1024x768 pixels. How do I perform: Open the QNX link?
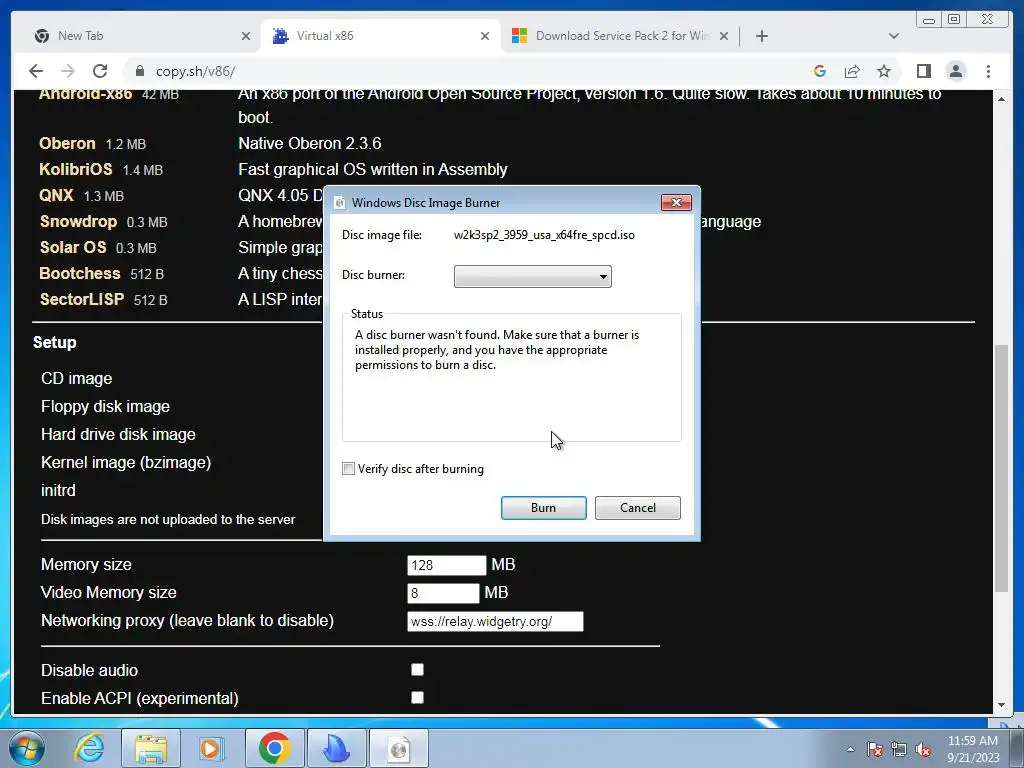56,196
